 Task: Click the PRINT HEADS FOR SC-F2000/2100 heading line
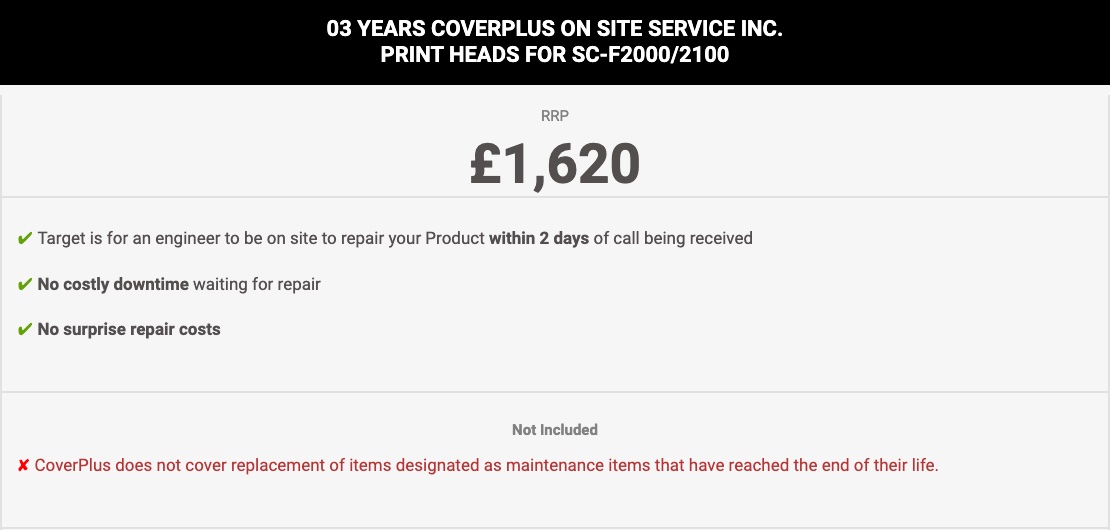555,55
